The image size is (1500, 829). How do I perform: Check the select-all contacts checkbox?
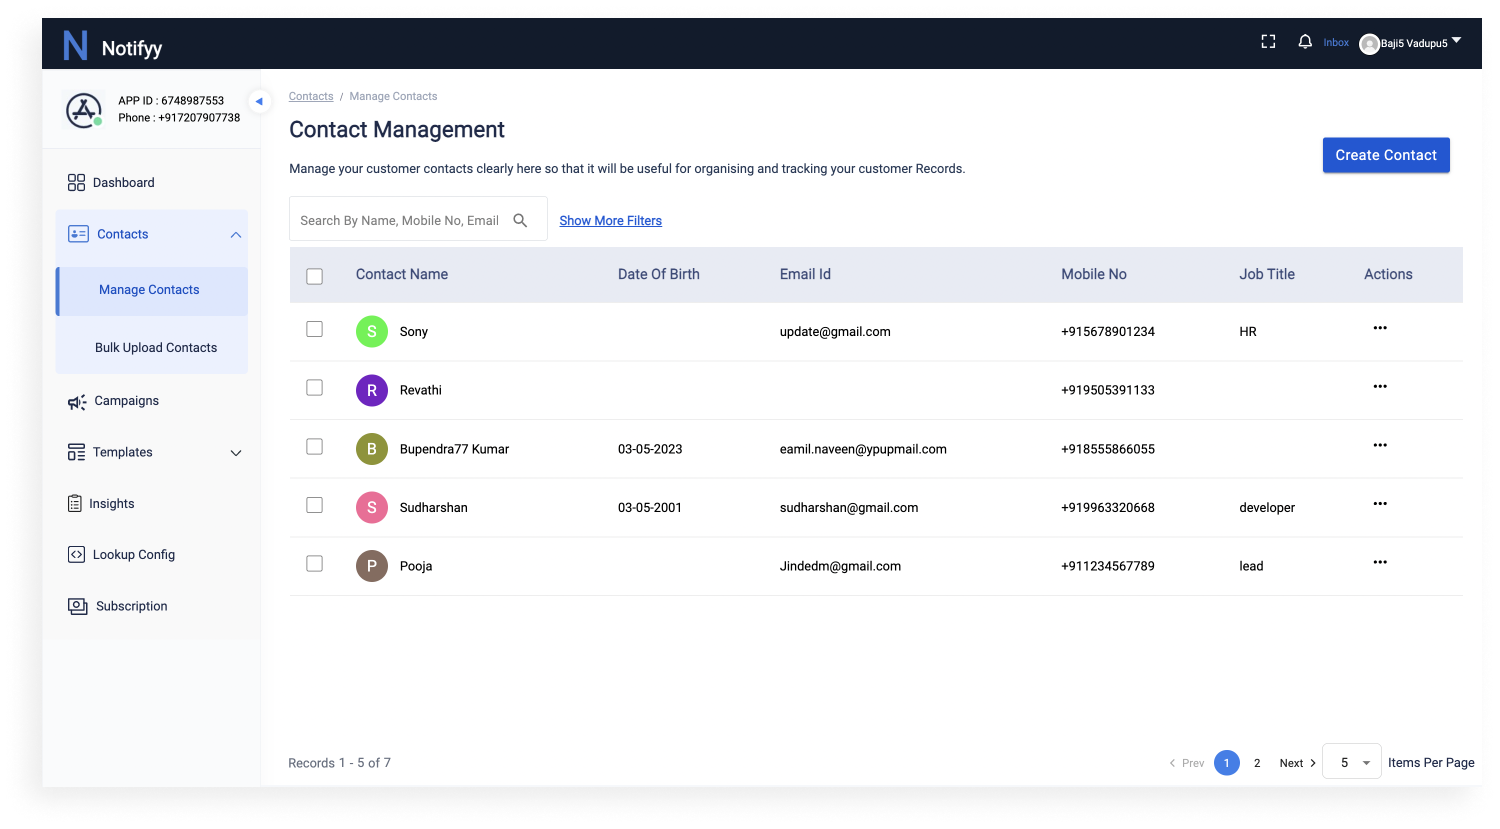pos(314,276)
